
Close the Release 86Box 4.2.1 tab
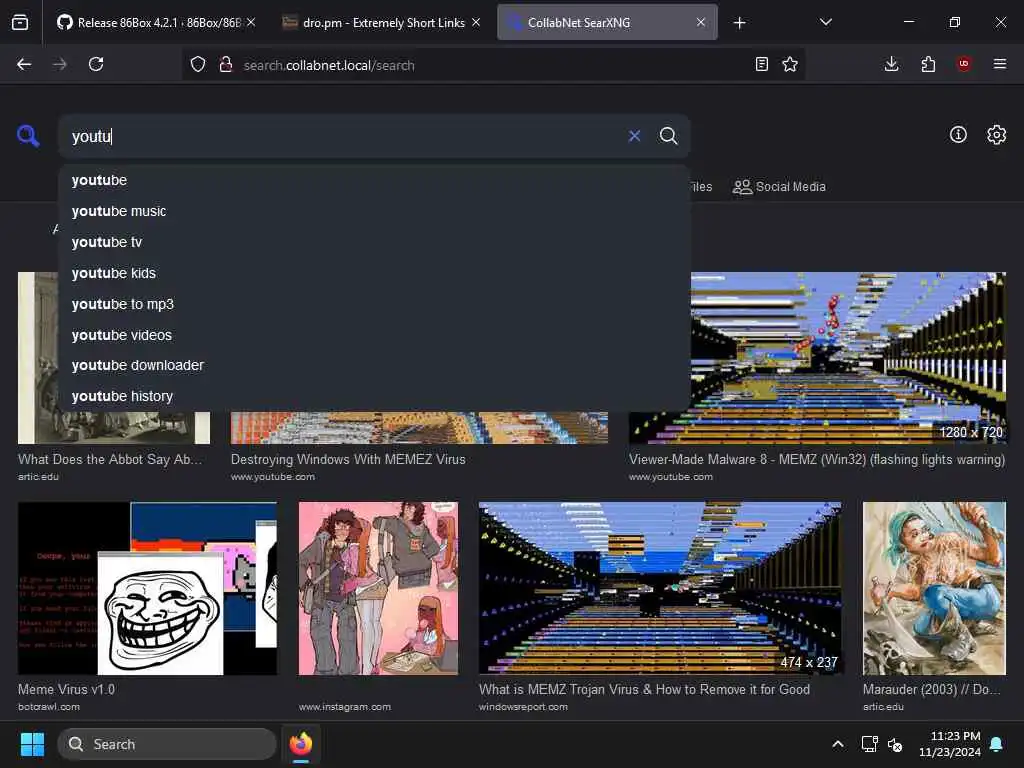point(251,22)
